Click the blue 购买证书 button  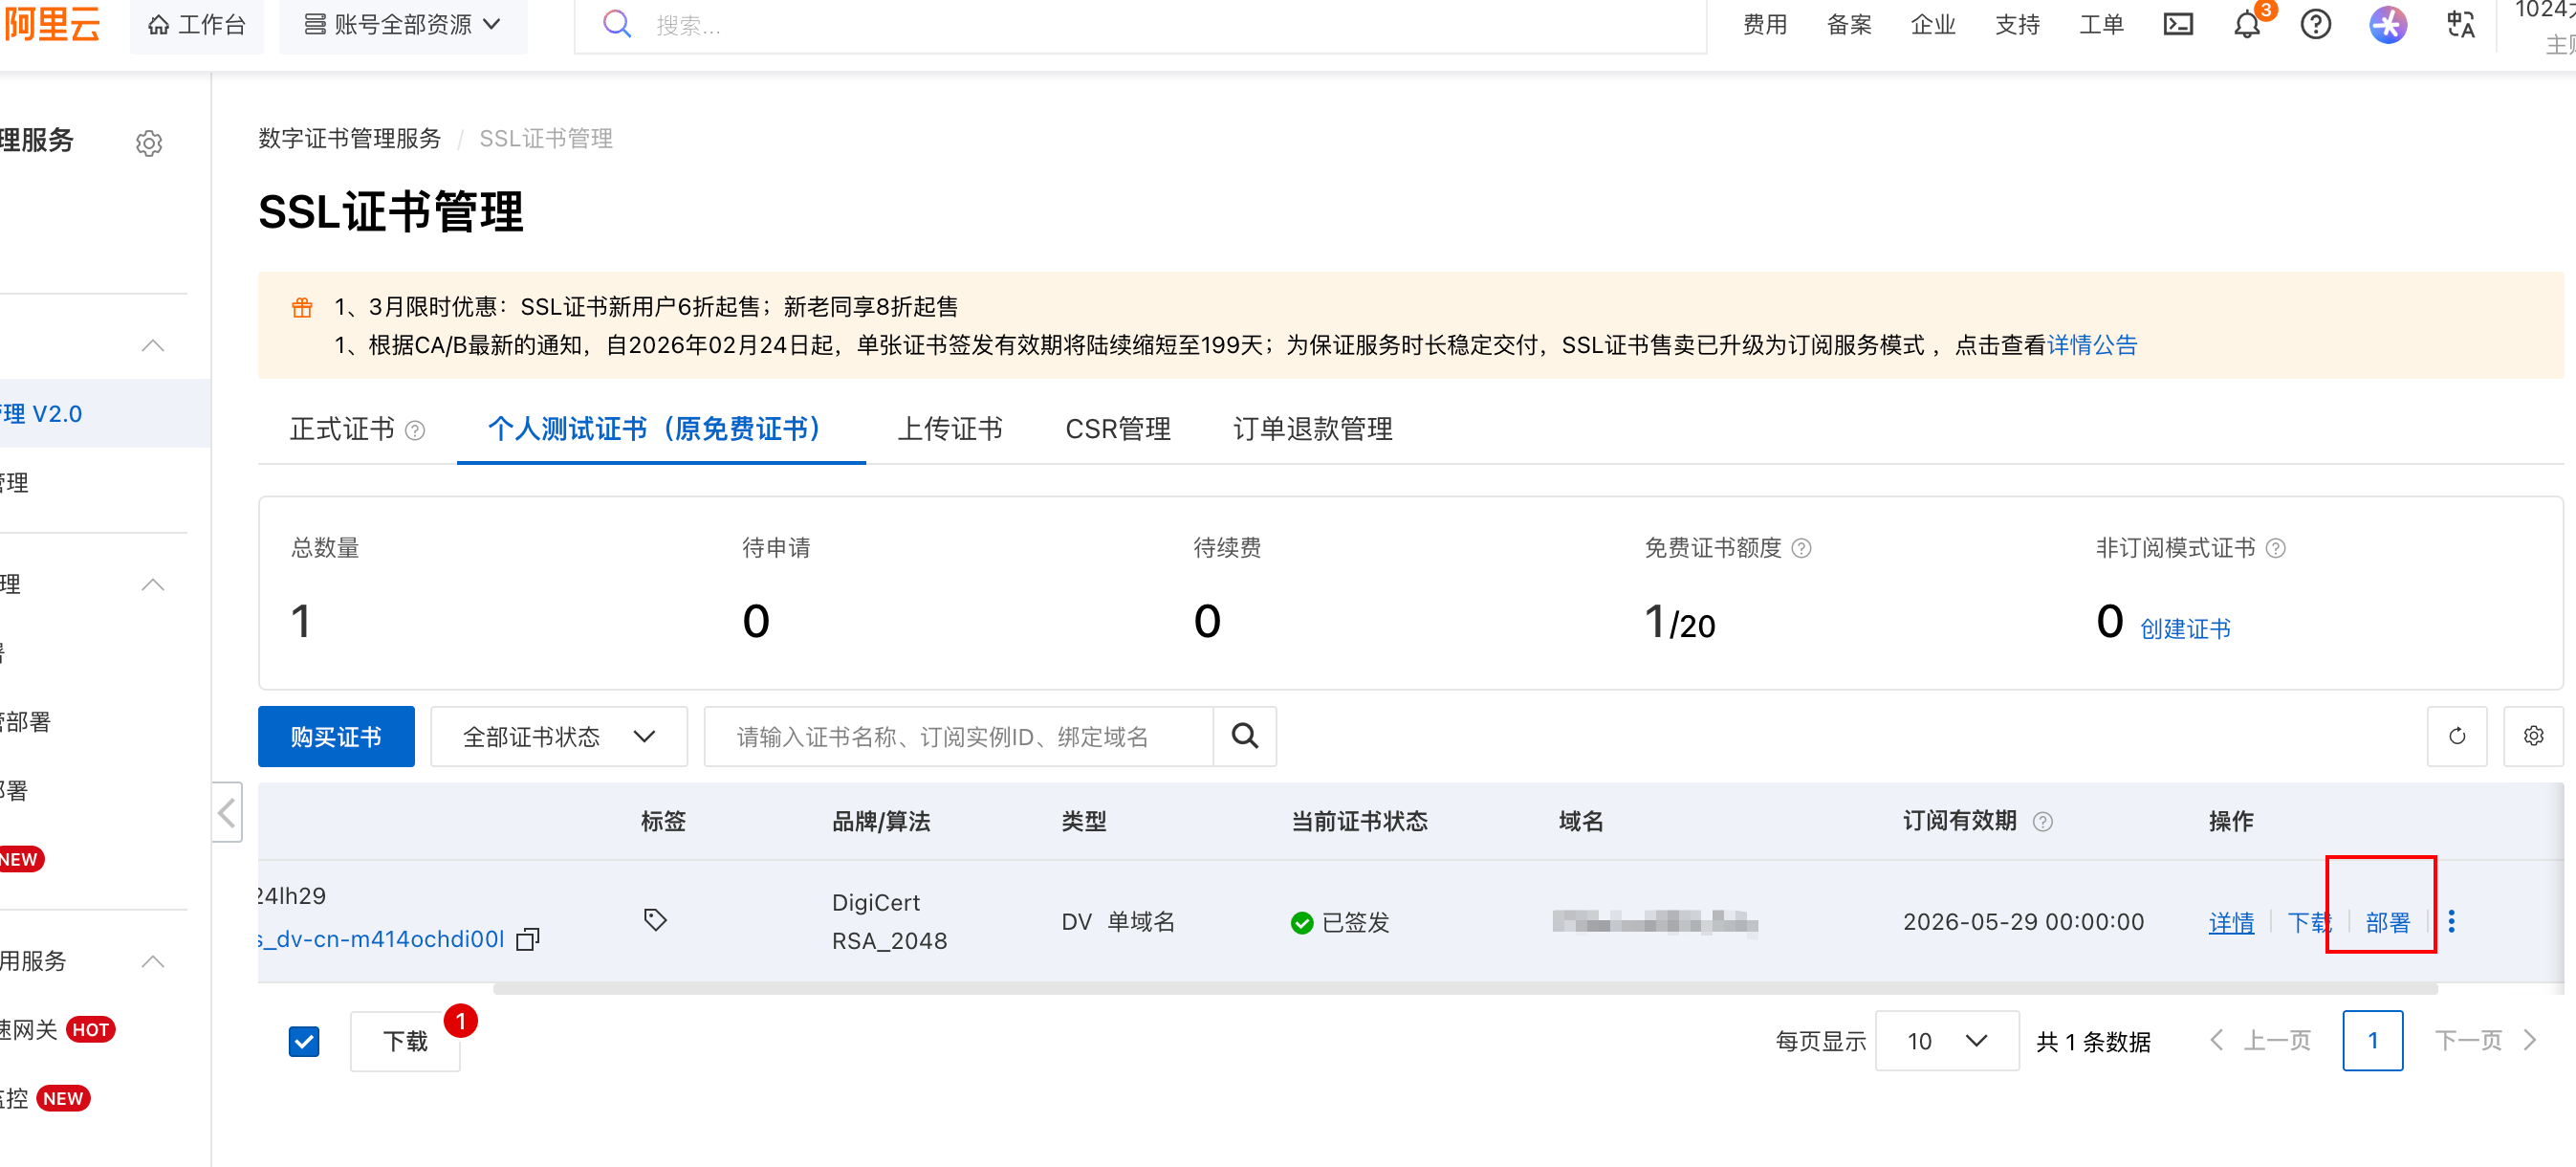(336, 736)
